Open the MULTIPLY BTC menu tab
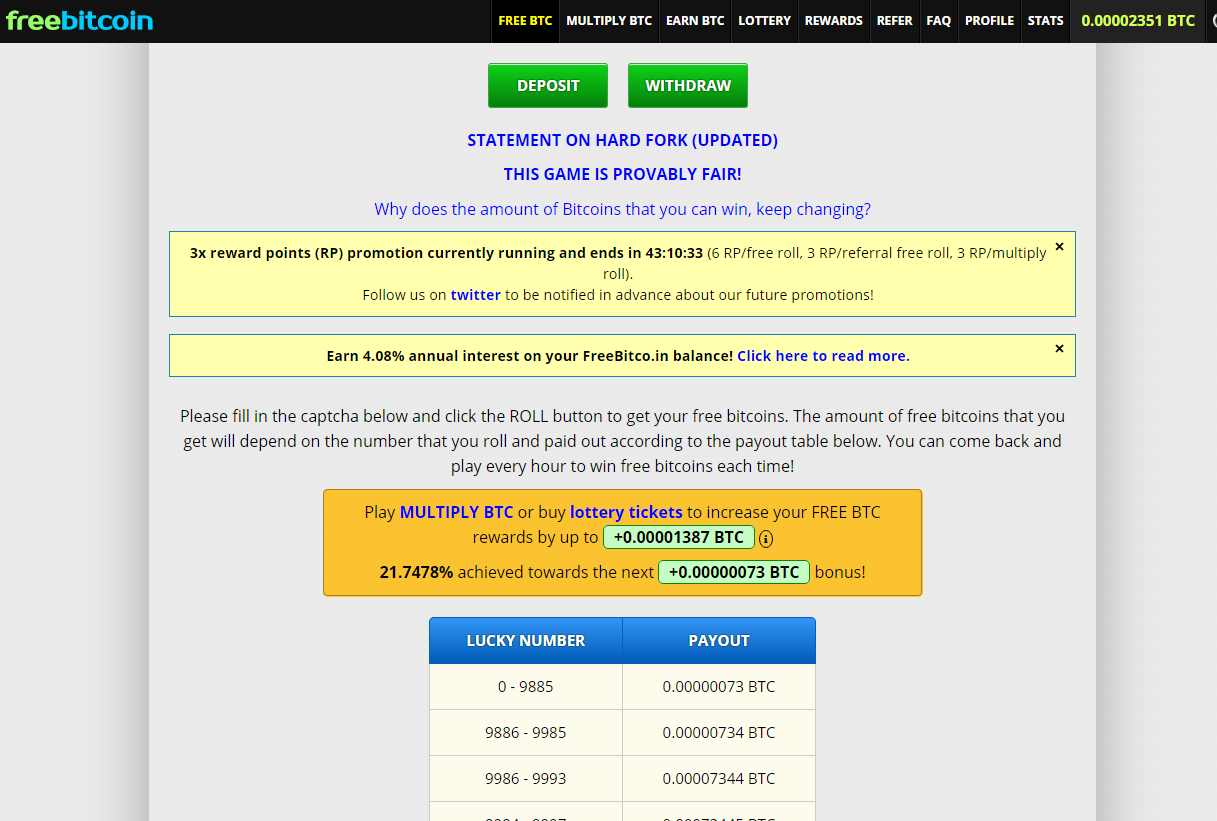The image size is (1217, 821). 609,21
